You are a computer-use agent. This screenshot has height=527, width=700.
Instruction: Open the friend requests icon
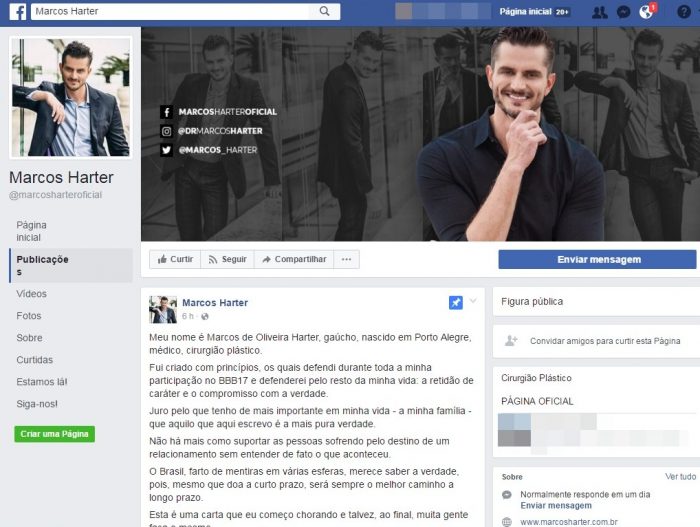[599, 12]
